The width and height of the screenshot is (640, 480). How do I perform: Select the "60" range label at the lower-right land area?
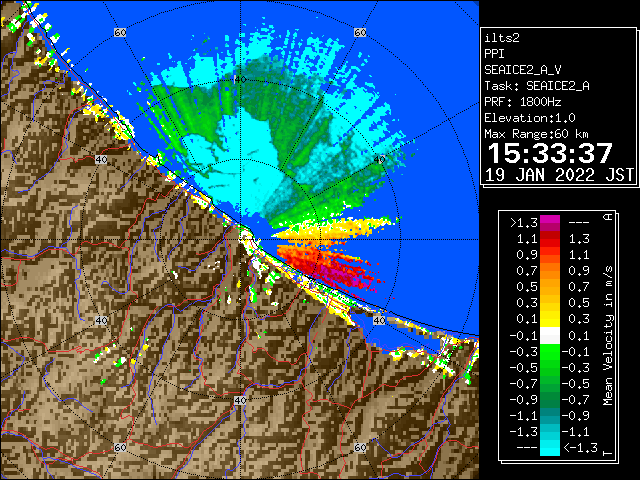coord(360,447)
